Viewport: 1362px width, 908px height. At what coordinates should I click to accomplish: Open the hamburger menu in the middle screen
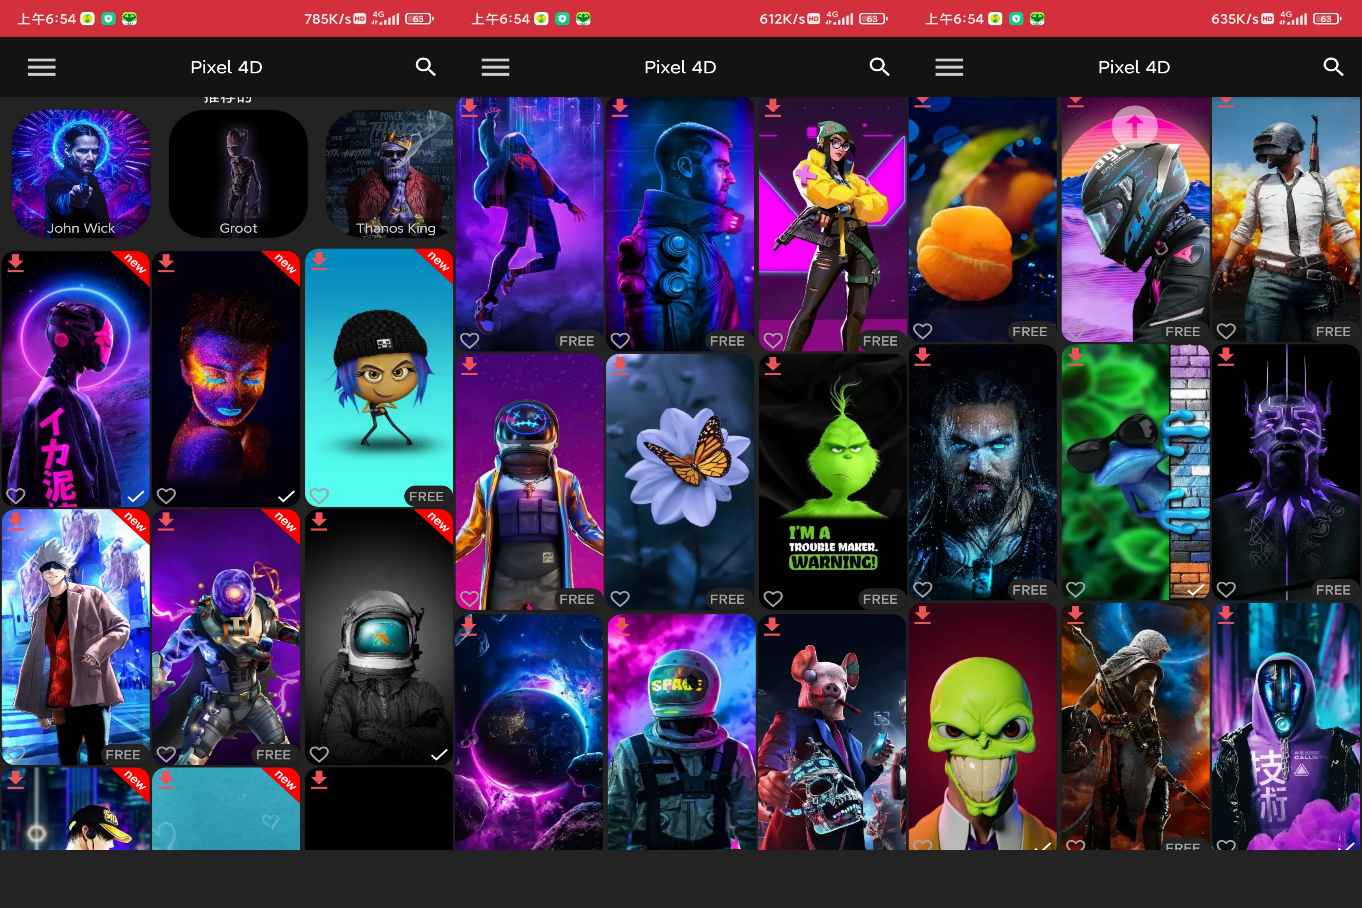[x=495, y=67]
